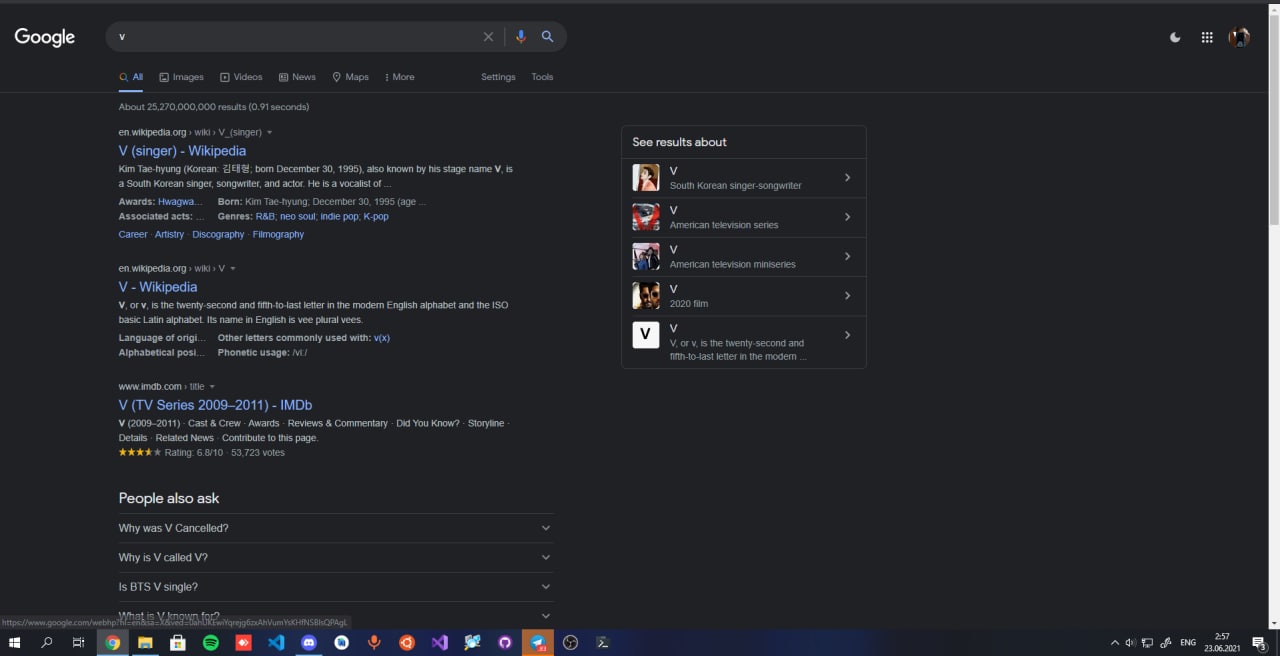This screenshot has height=656, width=1280.
Task: Select the V letter entry in side panel
Action: pyautogui.click(x=743, y=342)
